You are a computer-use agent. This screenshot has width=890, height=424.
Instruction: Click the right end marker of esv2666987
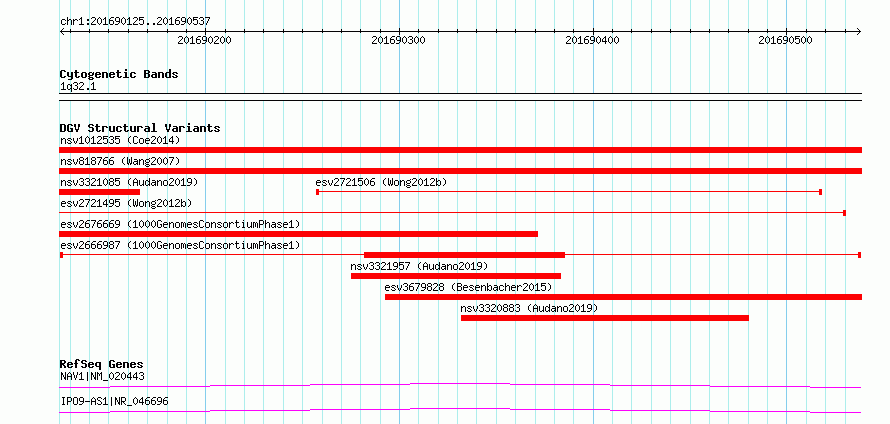pos(859,255)
